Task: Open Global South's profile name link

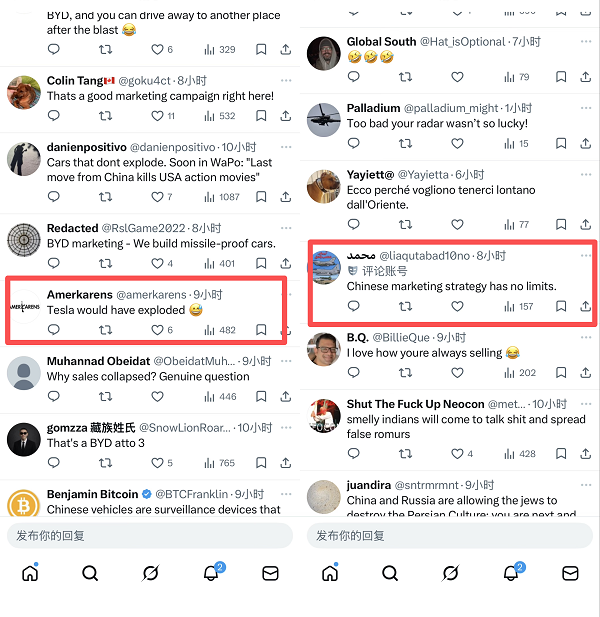Action: point(381,42)
